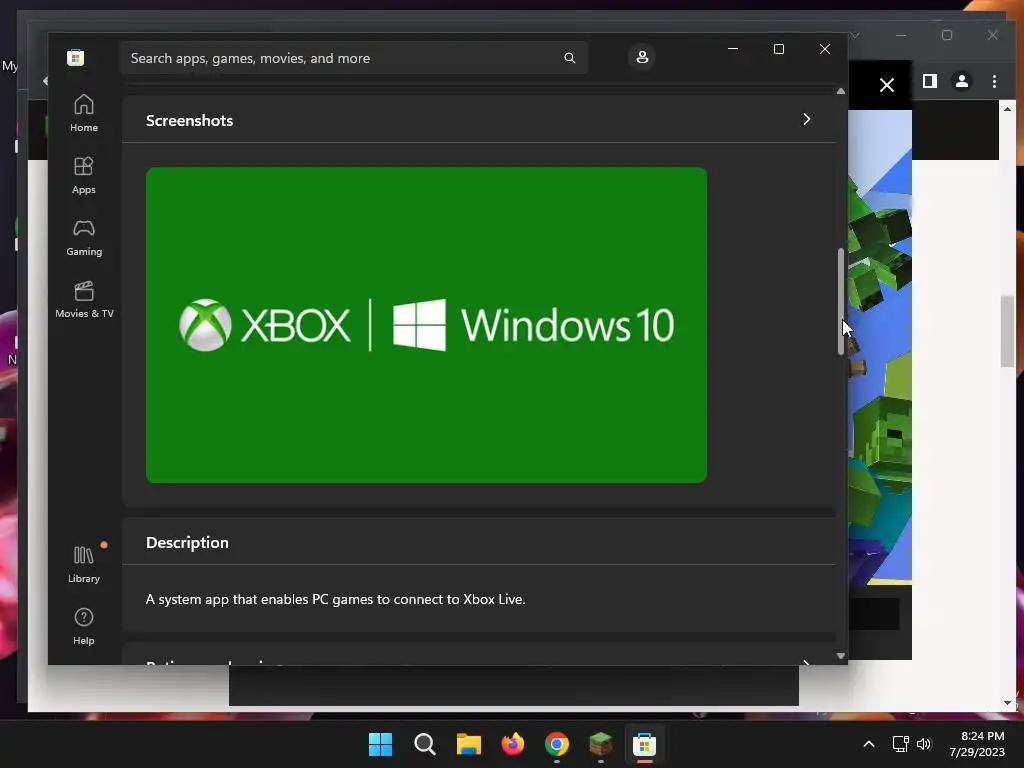Open Movies & TV section

pyautogui.click(x=84, y=300)
